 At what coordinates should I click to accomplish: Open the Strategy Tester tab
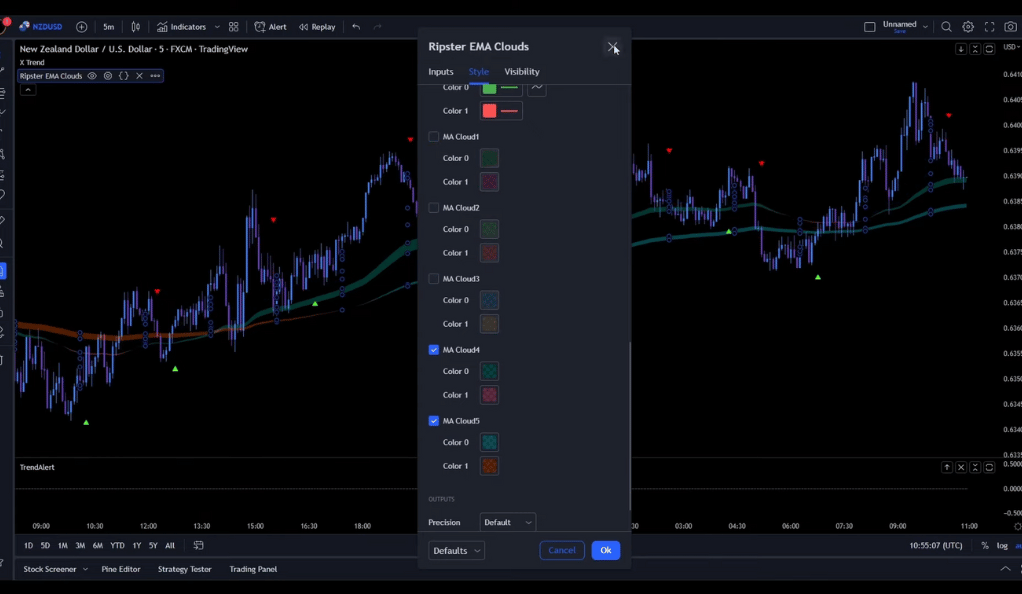point(184,569)
